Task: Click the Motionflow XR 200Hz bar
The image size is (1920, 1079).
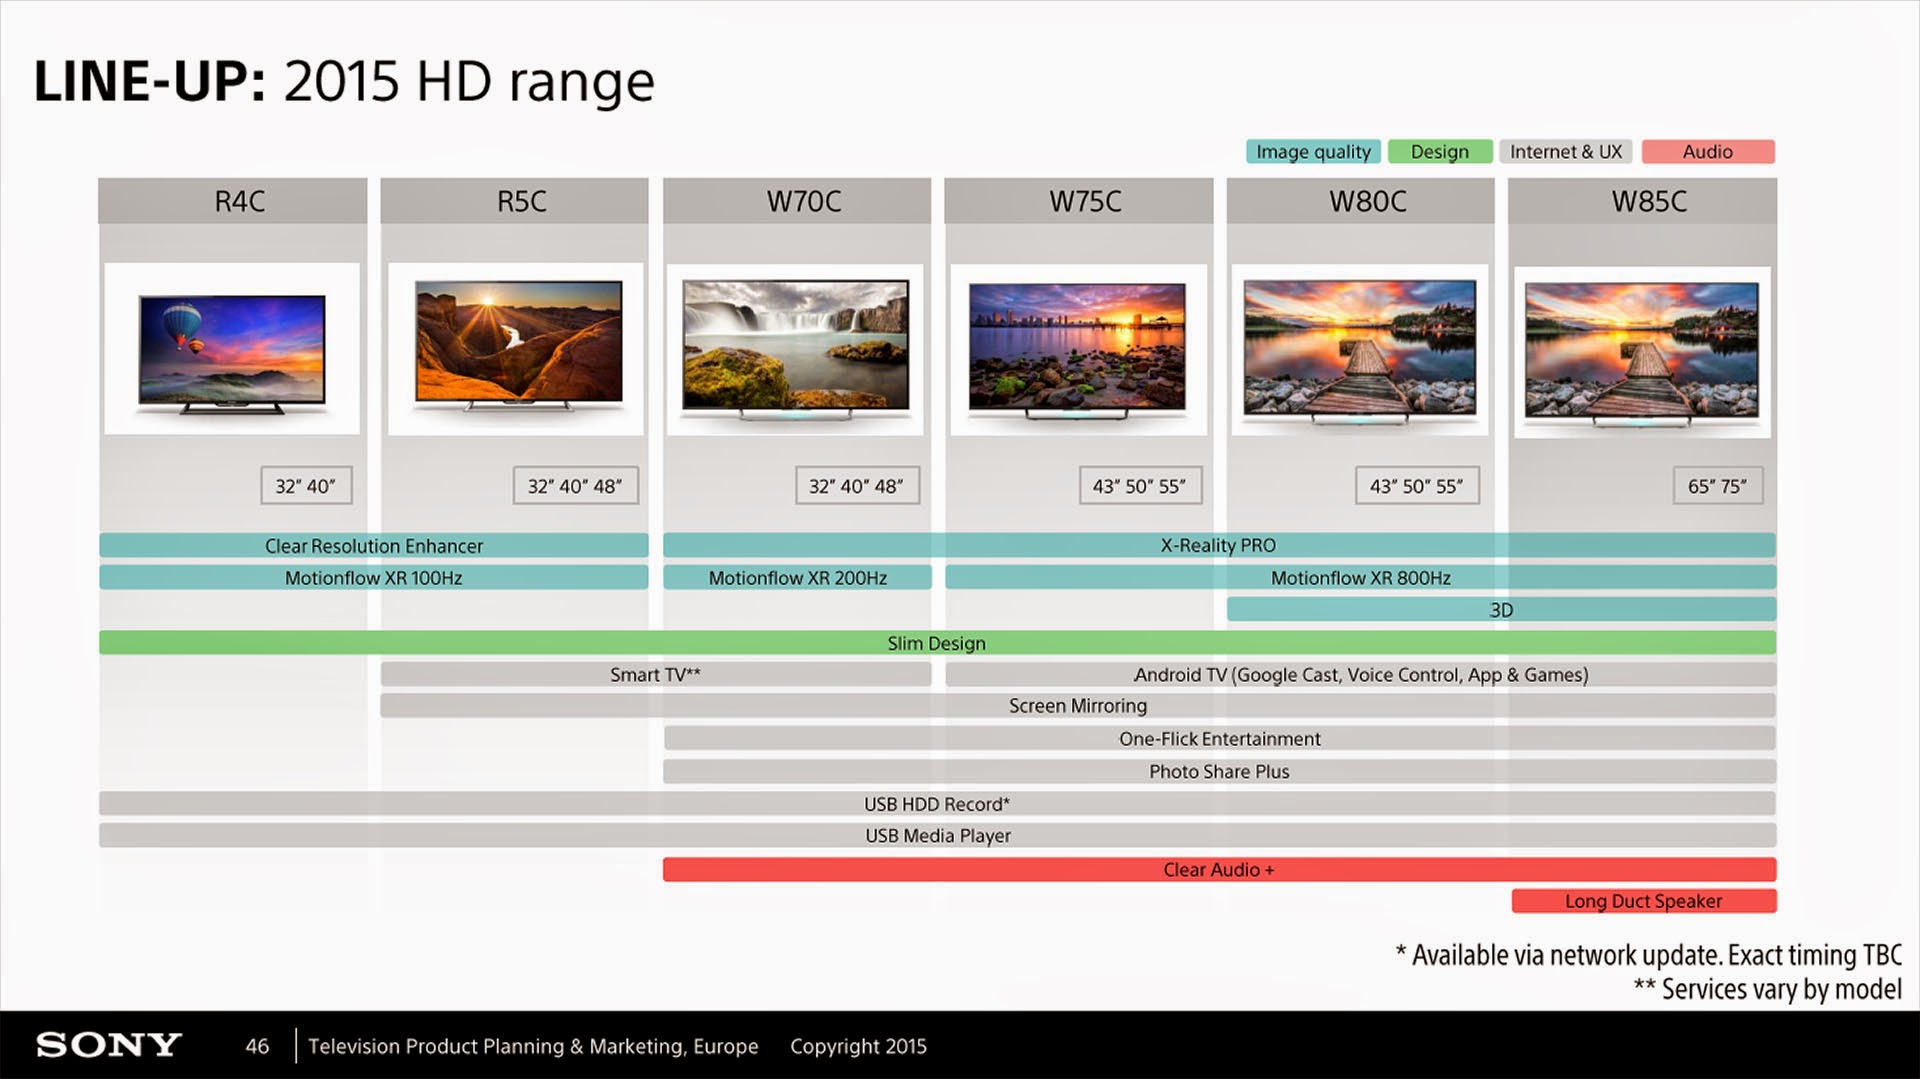Action: click(797, 578)
